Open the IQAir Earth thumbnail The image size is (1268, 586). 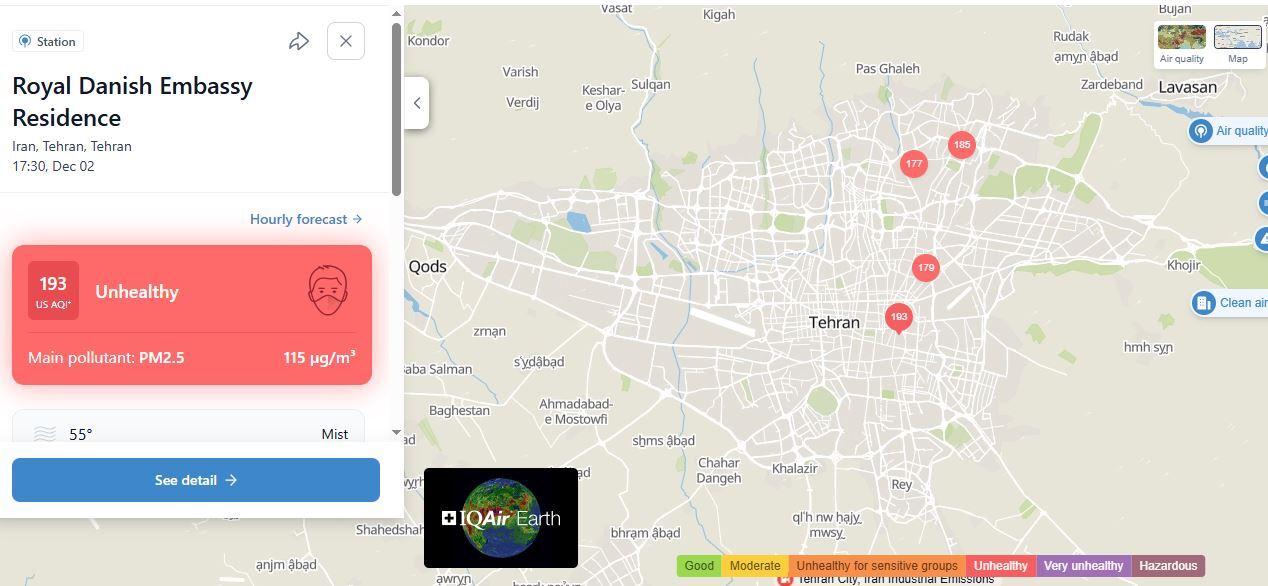(x=501, y=518)
